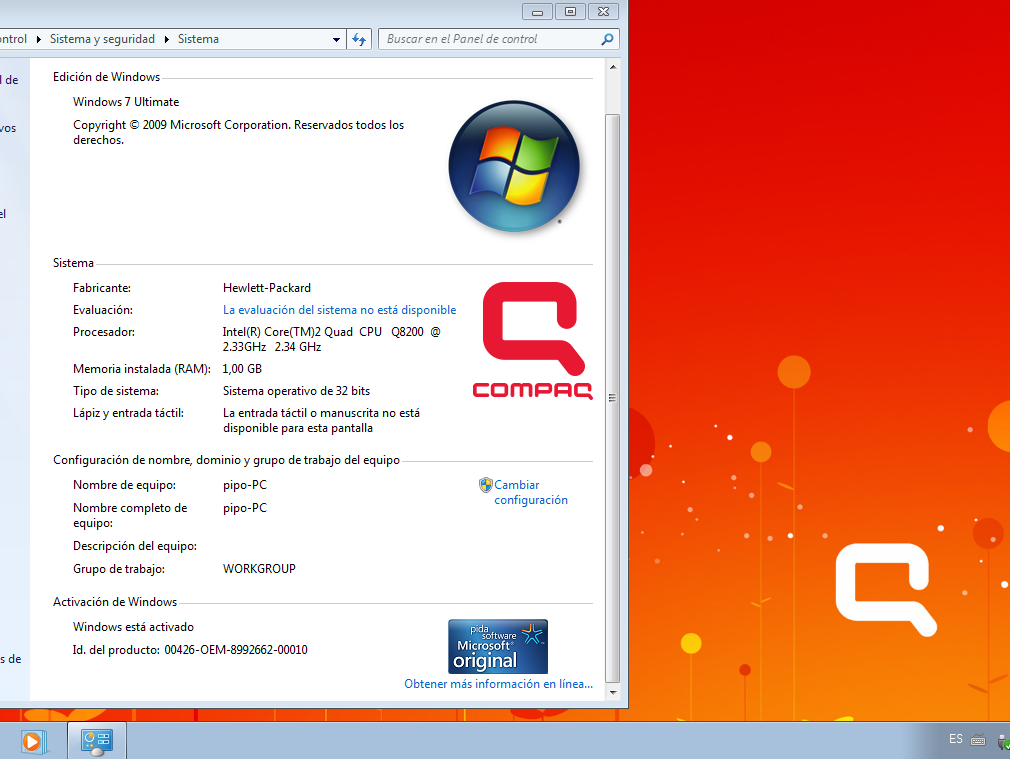Click the pipo-PC value beside Nombre completo de equipo
This screenshot has width=1010, height=759.
(245, 508)
